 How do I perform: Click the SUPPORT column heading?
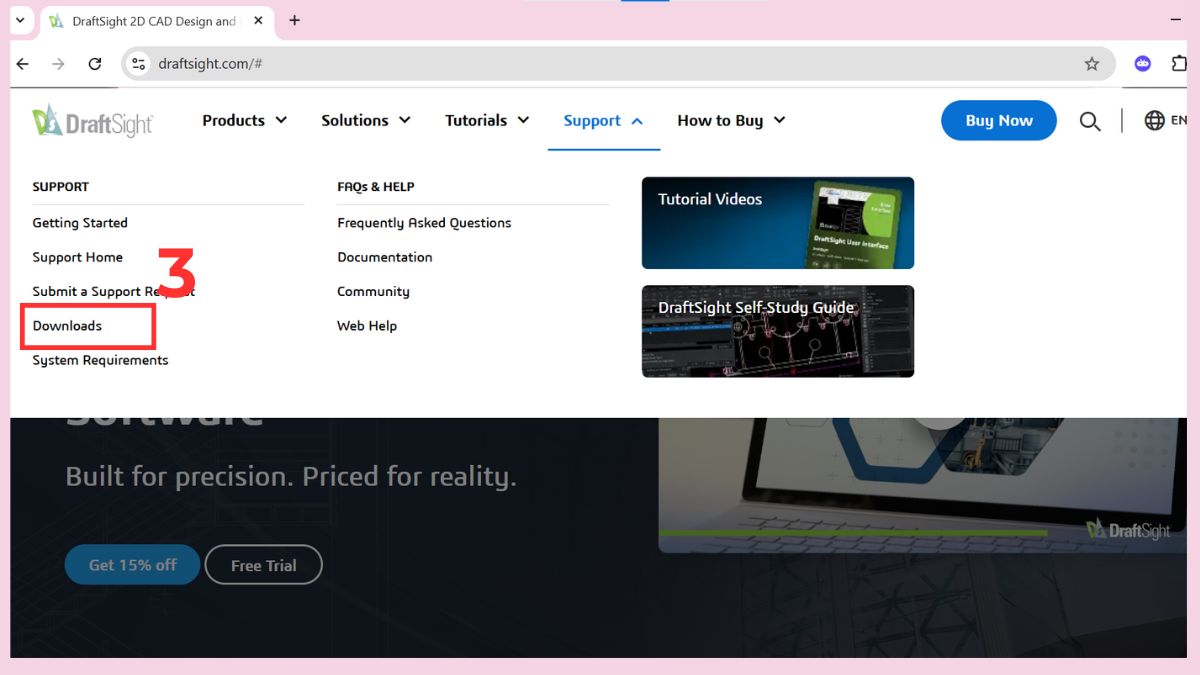[60, 187]
